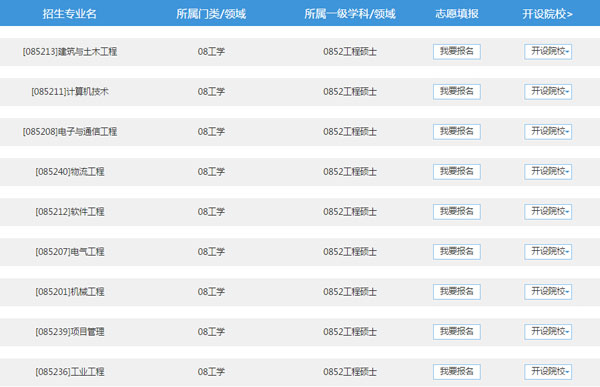Select the [085212]软件工程 major name

pos(70,212)
